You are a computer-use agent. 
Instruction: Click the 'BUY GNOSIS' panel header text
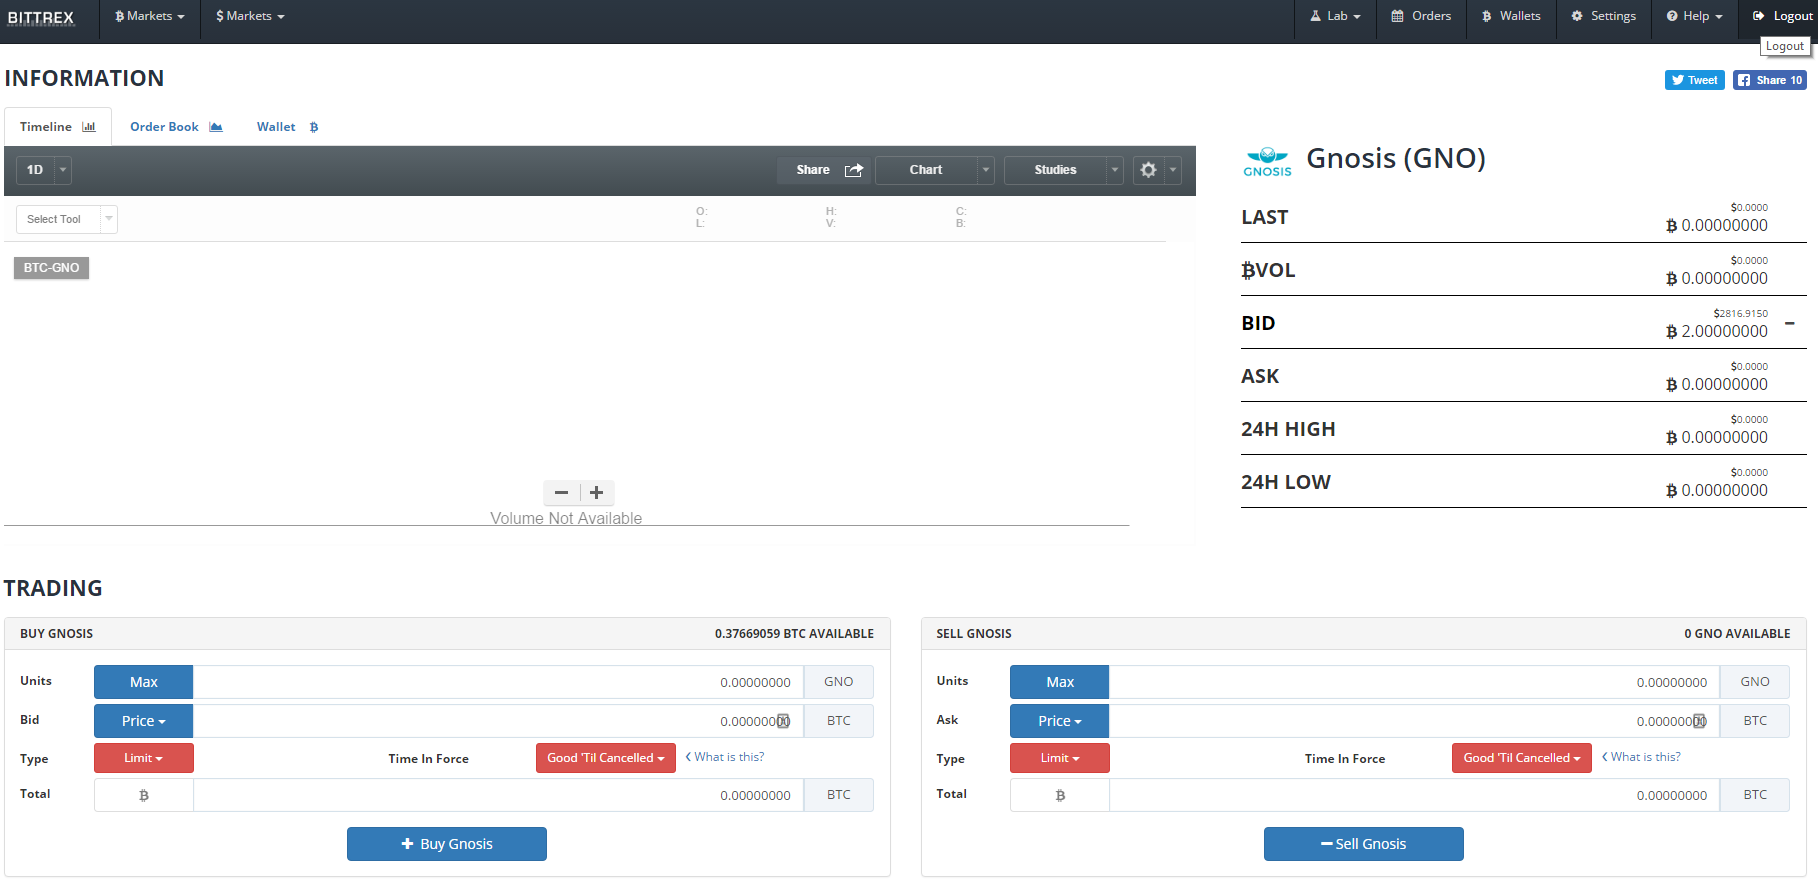[56, 634]
